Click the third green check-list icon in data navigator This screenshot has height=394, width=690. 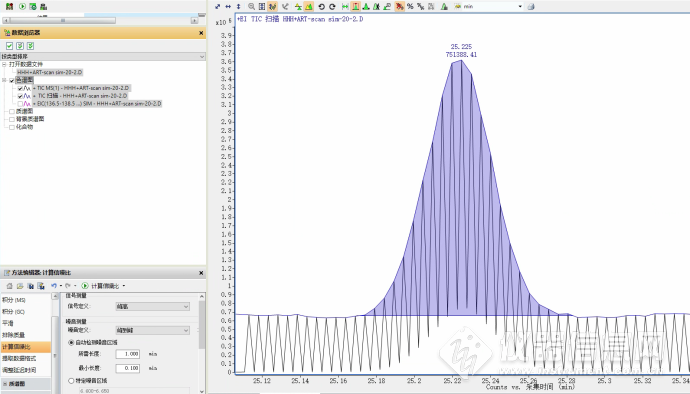pyautogui.click(x=30, y=46)
